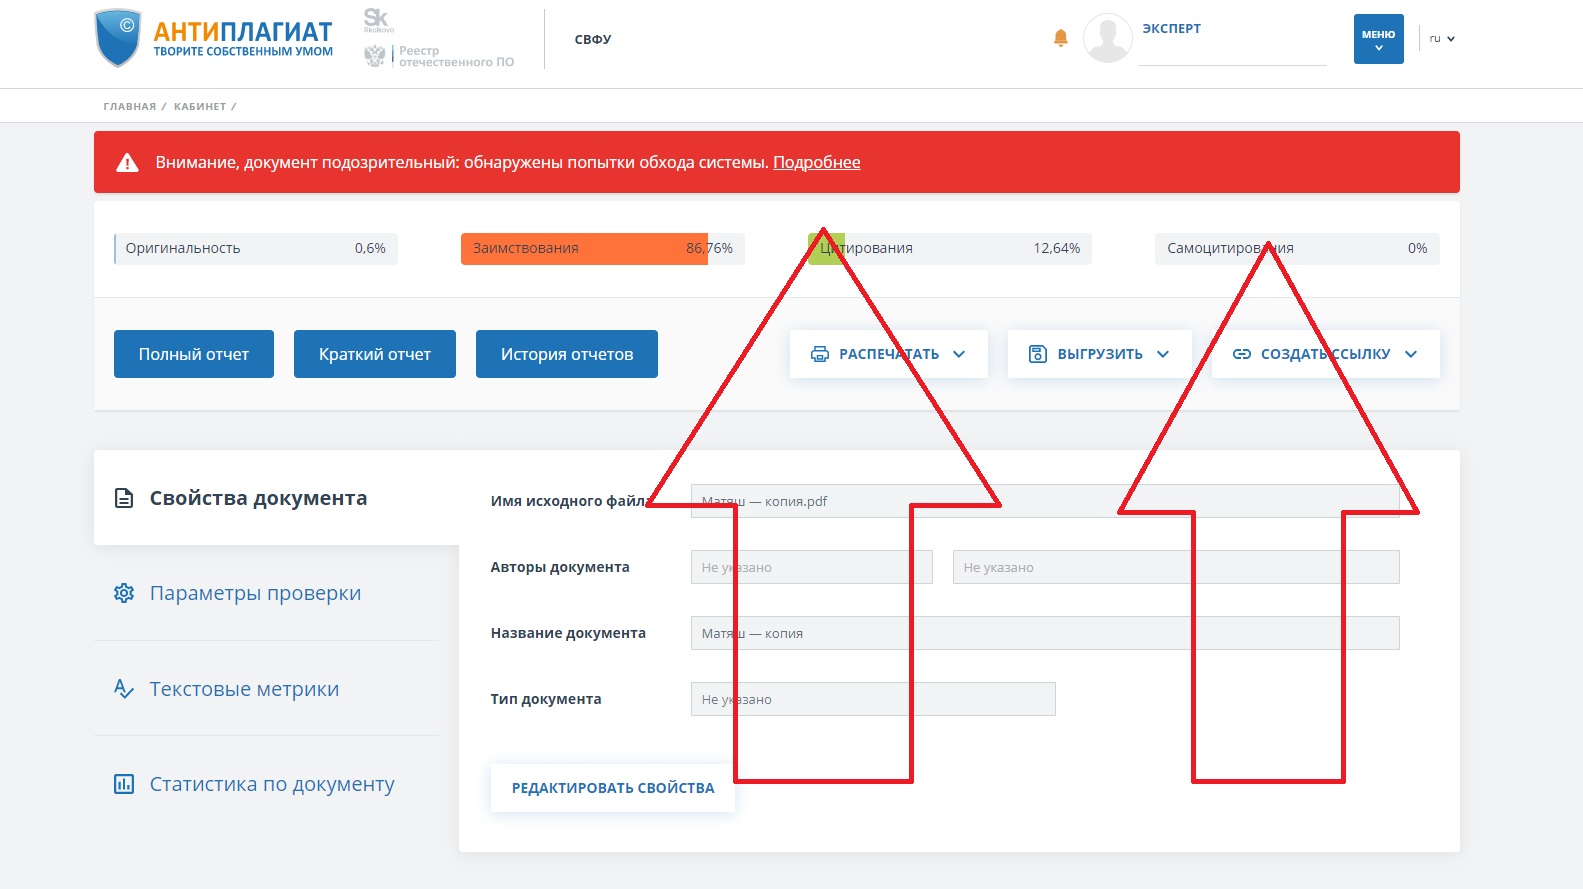Click the metrics icon beside Текстовые метрики
This screenshot has width=1583, height=889.
[x=124, y=689]
